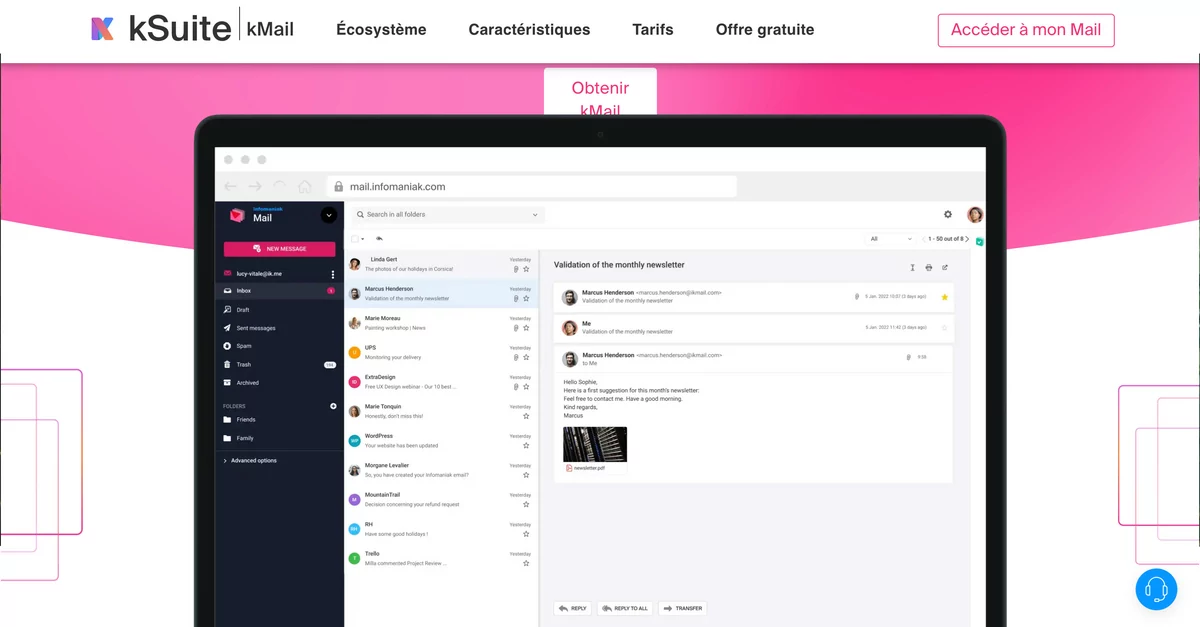Click the text-size icon beside the print icon
Image resolution: width=1200 pixels, height=627 pixels.
912,267
